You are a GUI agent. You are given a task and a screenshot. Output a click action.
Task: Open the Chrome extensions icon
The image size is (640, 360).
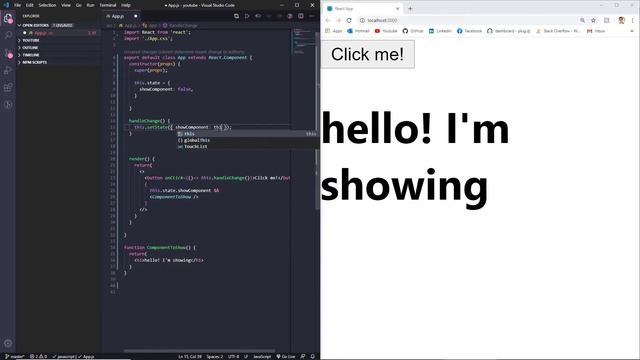point(607,20)
